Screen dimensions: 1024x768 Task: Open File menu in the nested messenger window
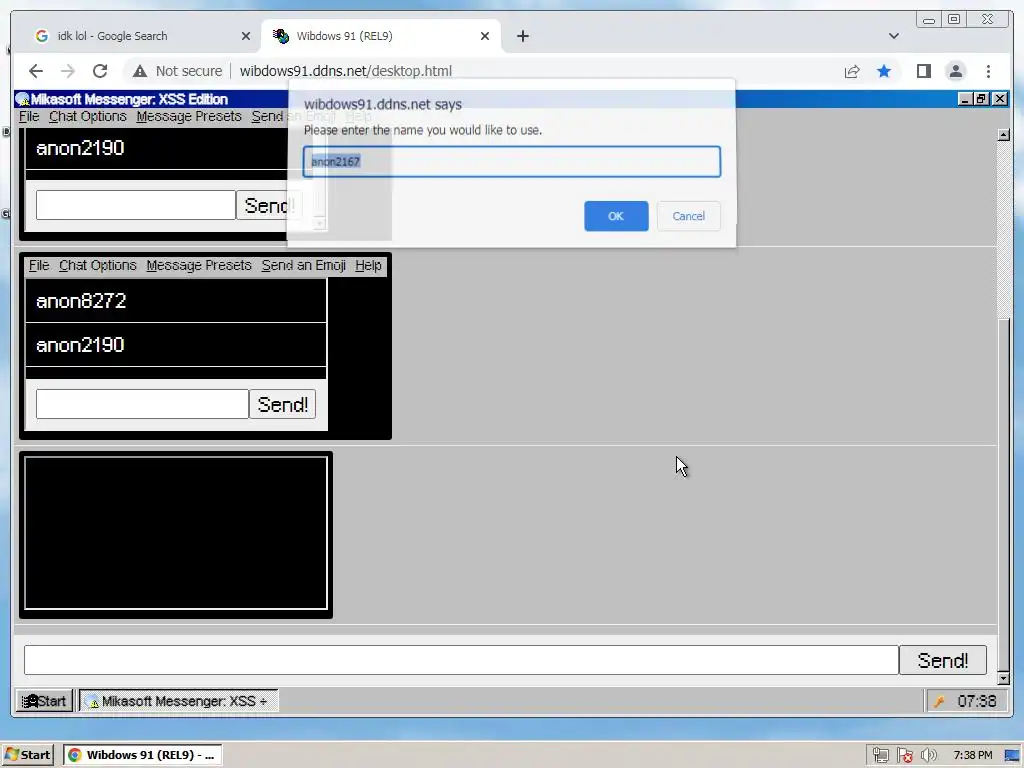[x=39, y=265]
